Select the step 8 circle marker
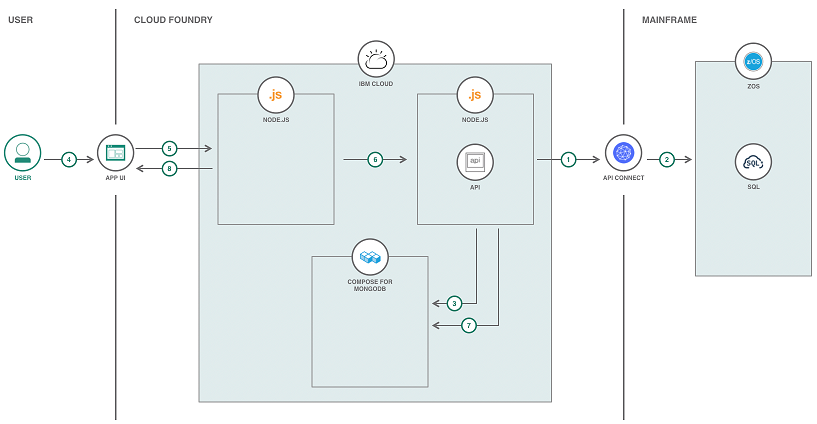 click(169, 169)
